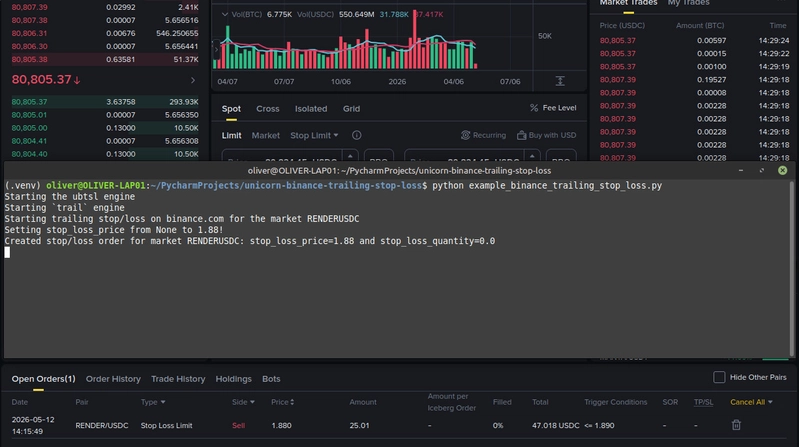Open the Cancel All dropdown

pyautogui.click(x=751, y=402)
